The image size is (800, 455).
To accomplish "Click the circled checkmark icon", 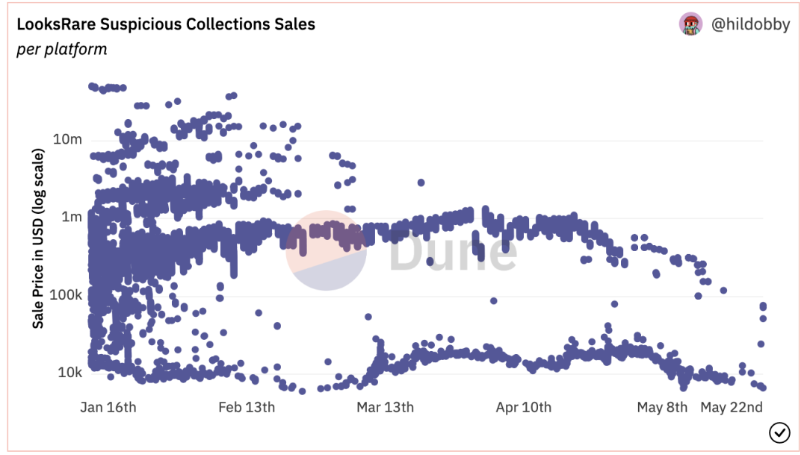I will click(779, 432).
